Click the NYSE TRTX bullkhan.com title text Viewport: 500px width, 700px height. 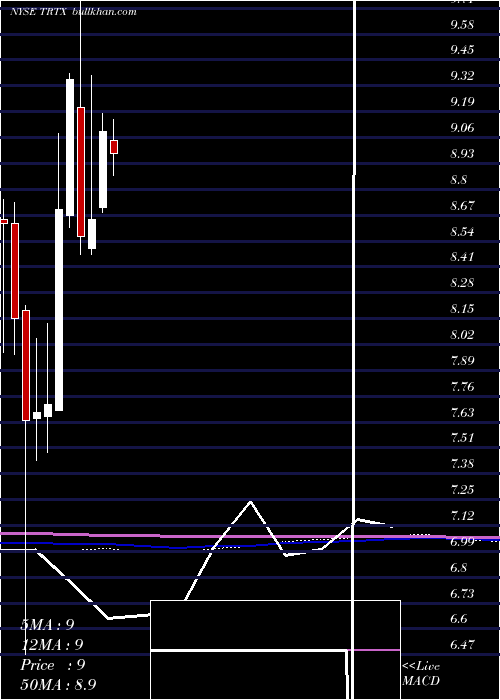(x=73, y=12)
